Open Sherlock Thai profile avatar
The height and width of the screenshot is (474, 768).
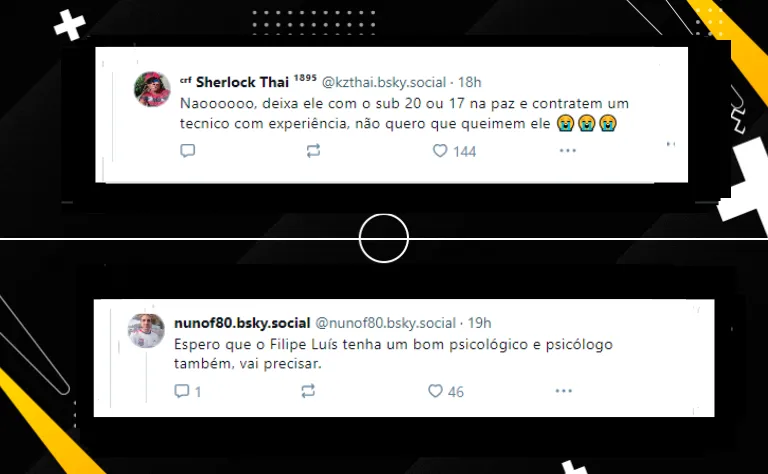152,89
